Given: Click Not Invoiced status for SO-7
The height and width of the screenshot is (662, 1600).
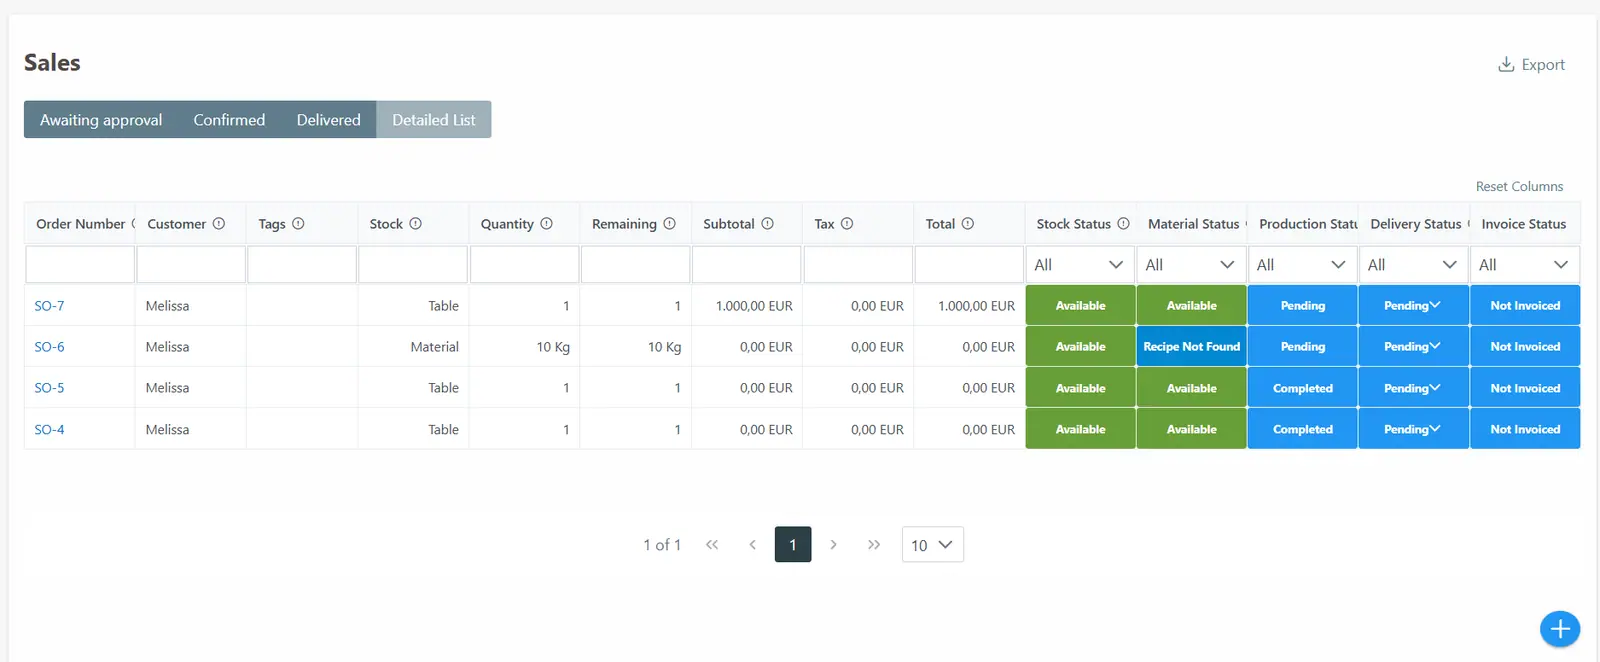Looking at the screenshot, I should (1525, 306).
